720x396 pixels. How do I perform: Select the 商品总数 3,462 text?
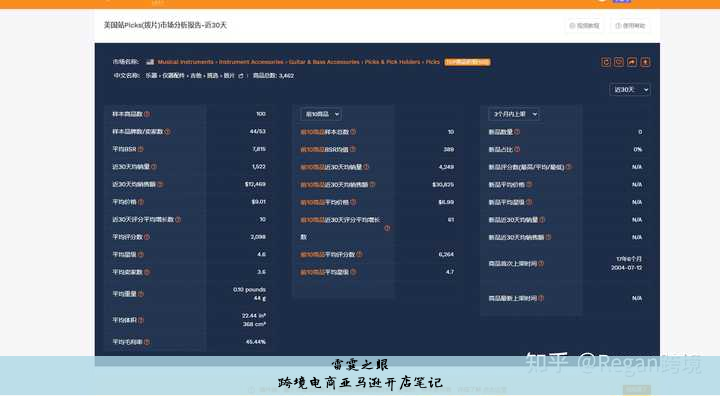click(273, 76)
